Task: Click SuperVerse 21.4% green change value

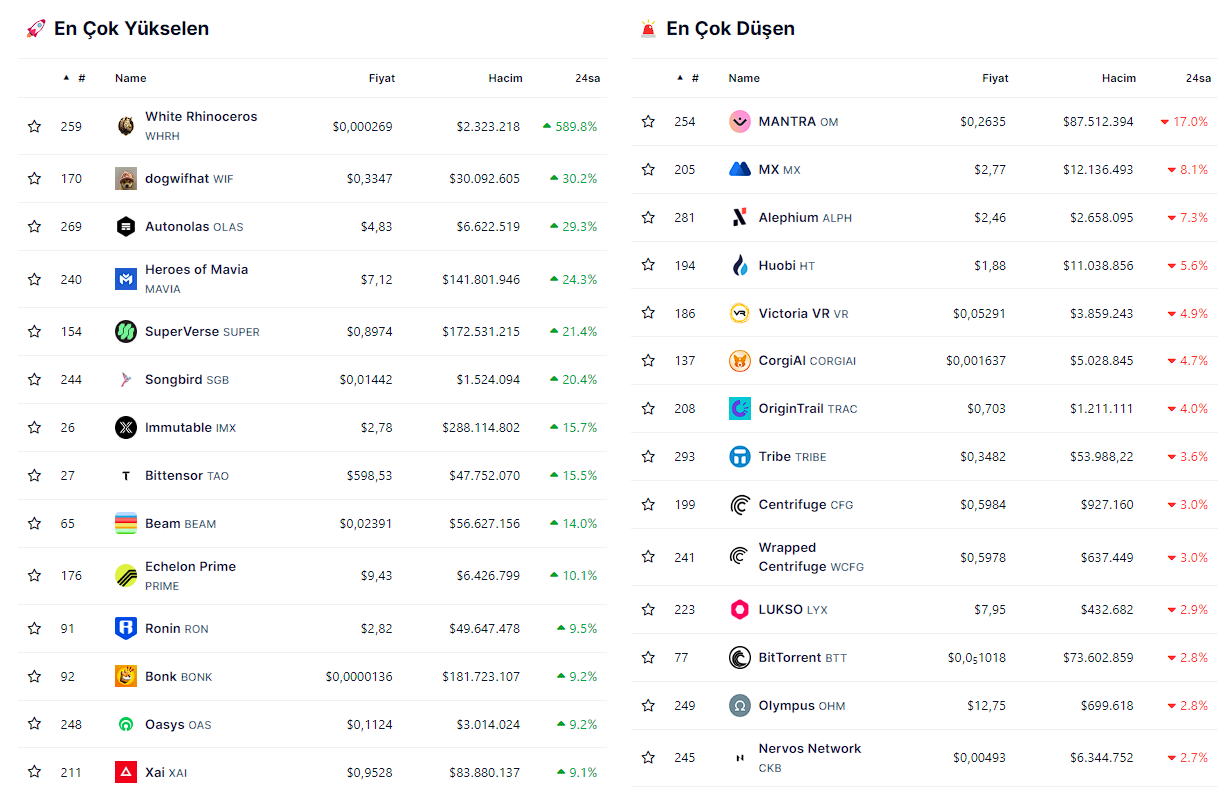Action: tap(579, 332)
